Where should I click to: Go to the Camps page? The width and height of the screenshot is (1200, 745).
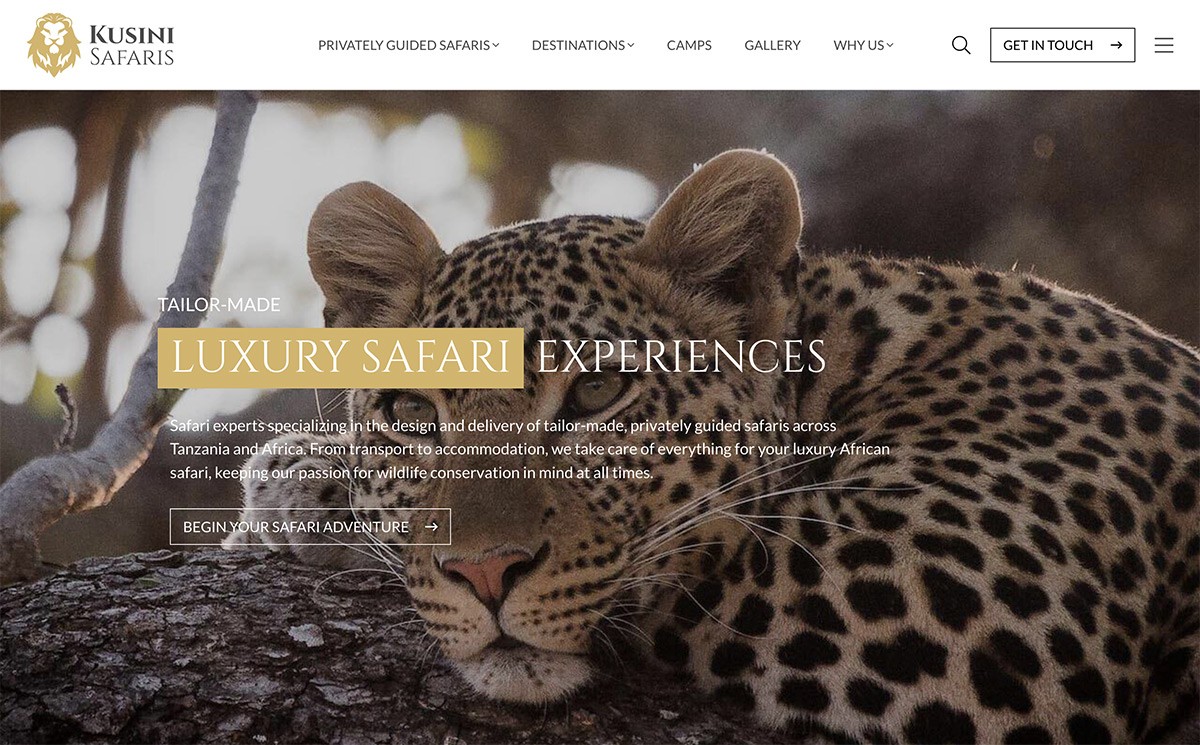tap(689, 45)
